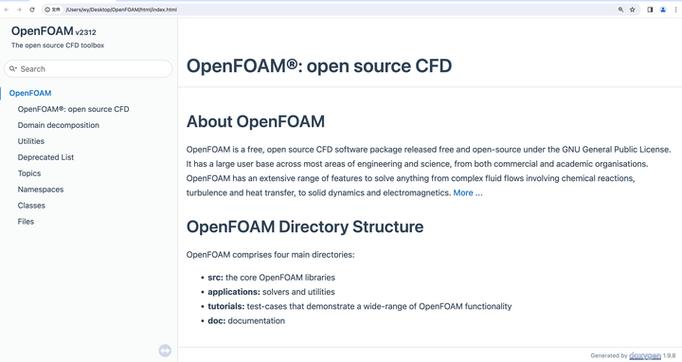Open the Files sidebar entry
The width and height of the screenshot is (682, 362).
(x=26, y=222)
